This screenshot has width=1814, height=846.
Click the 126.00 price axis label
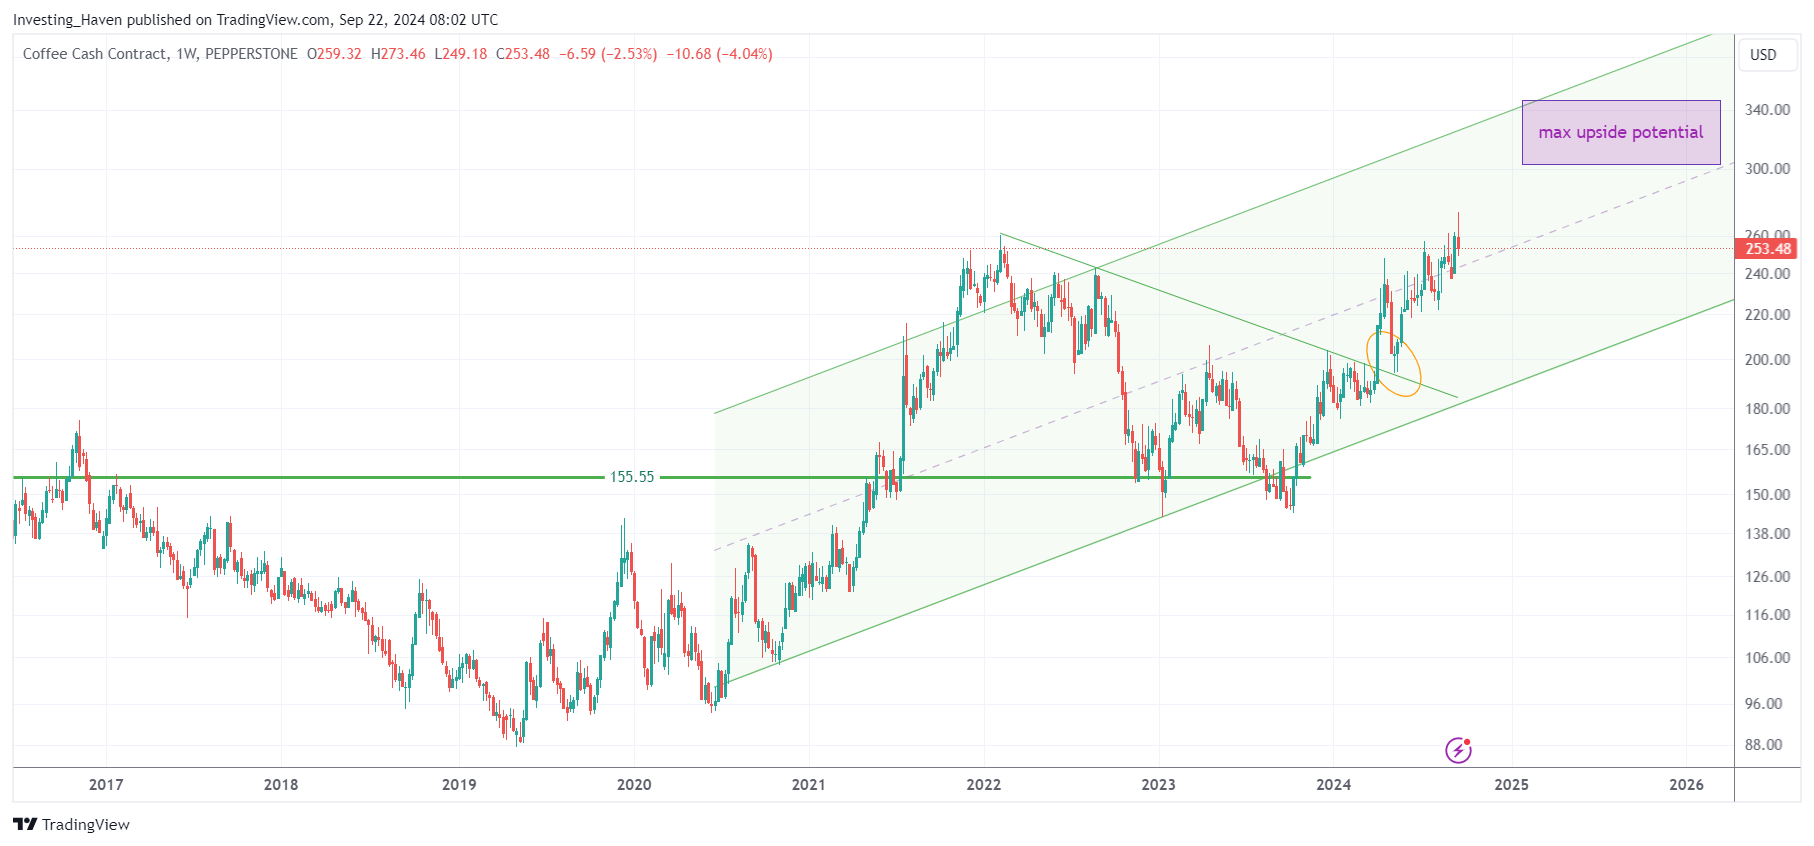point(1767,577)
